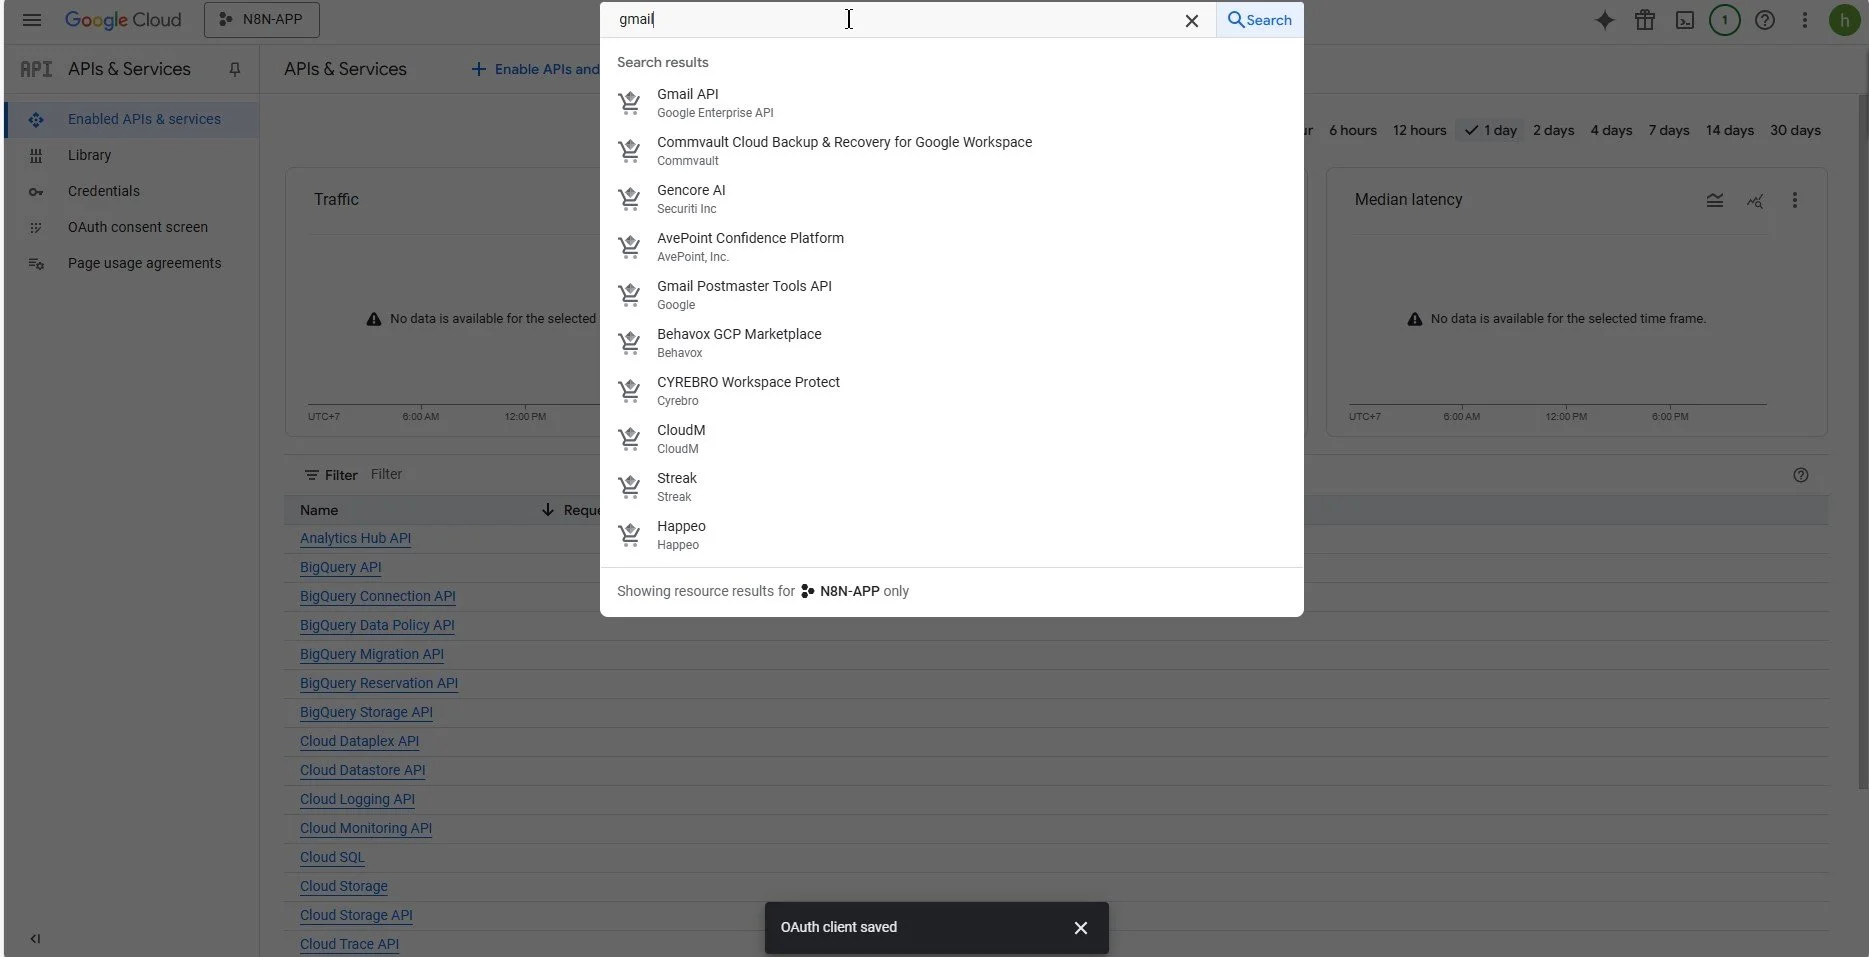The height and width of the screenshot is (957, 1869).
Task: Collapse the sidebar using bottom arrow
Action: (35, 938)
